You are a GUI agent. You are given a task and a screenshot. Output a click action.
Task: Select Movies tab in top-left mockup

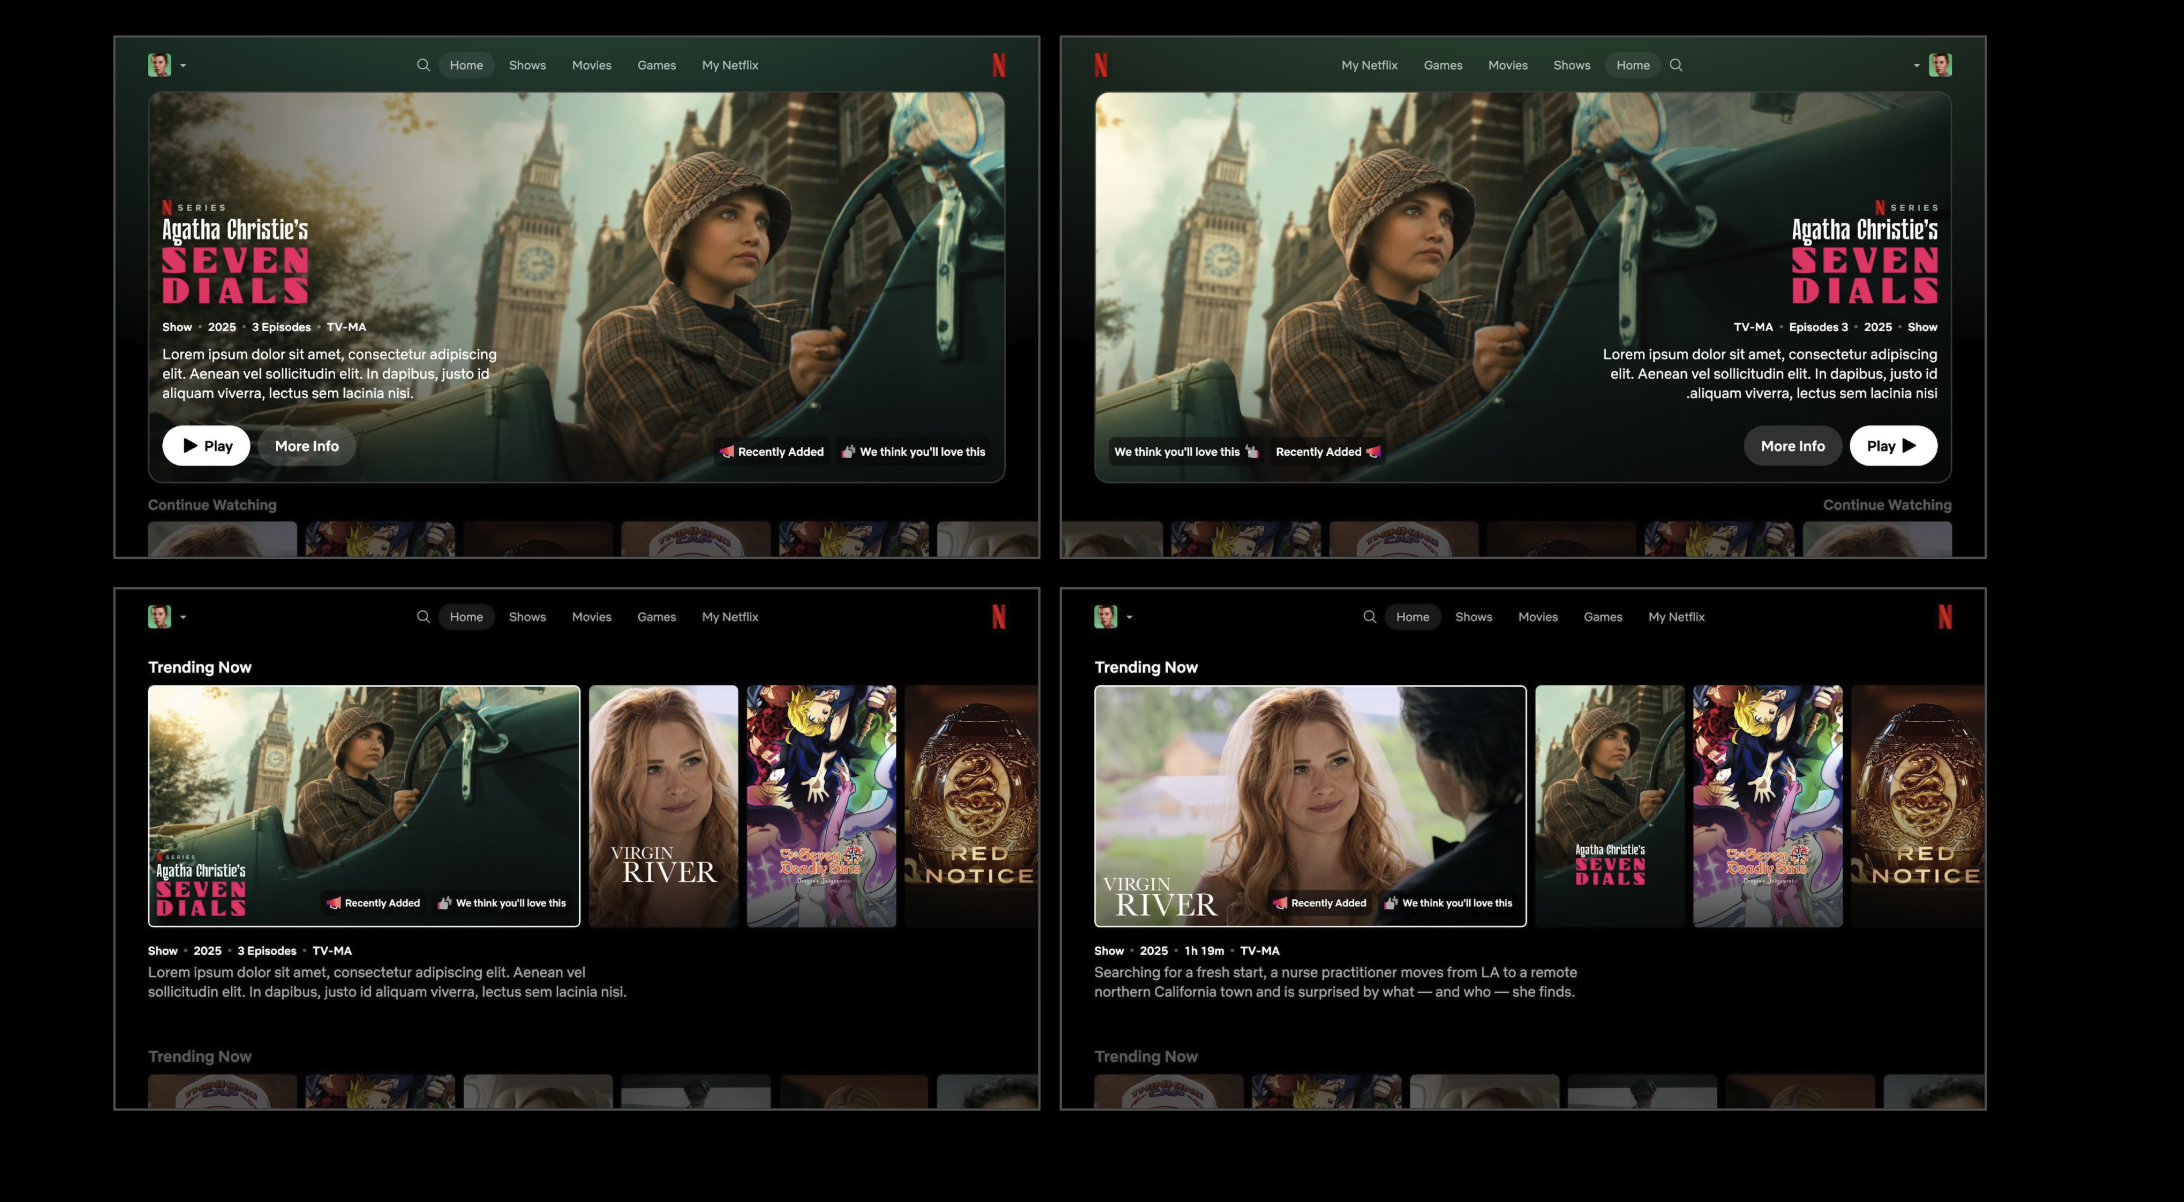(x=591, y=65)
